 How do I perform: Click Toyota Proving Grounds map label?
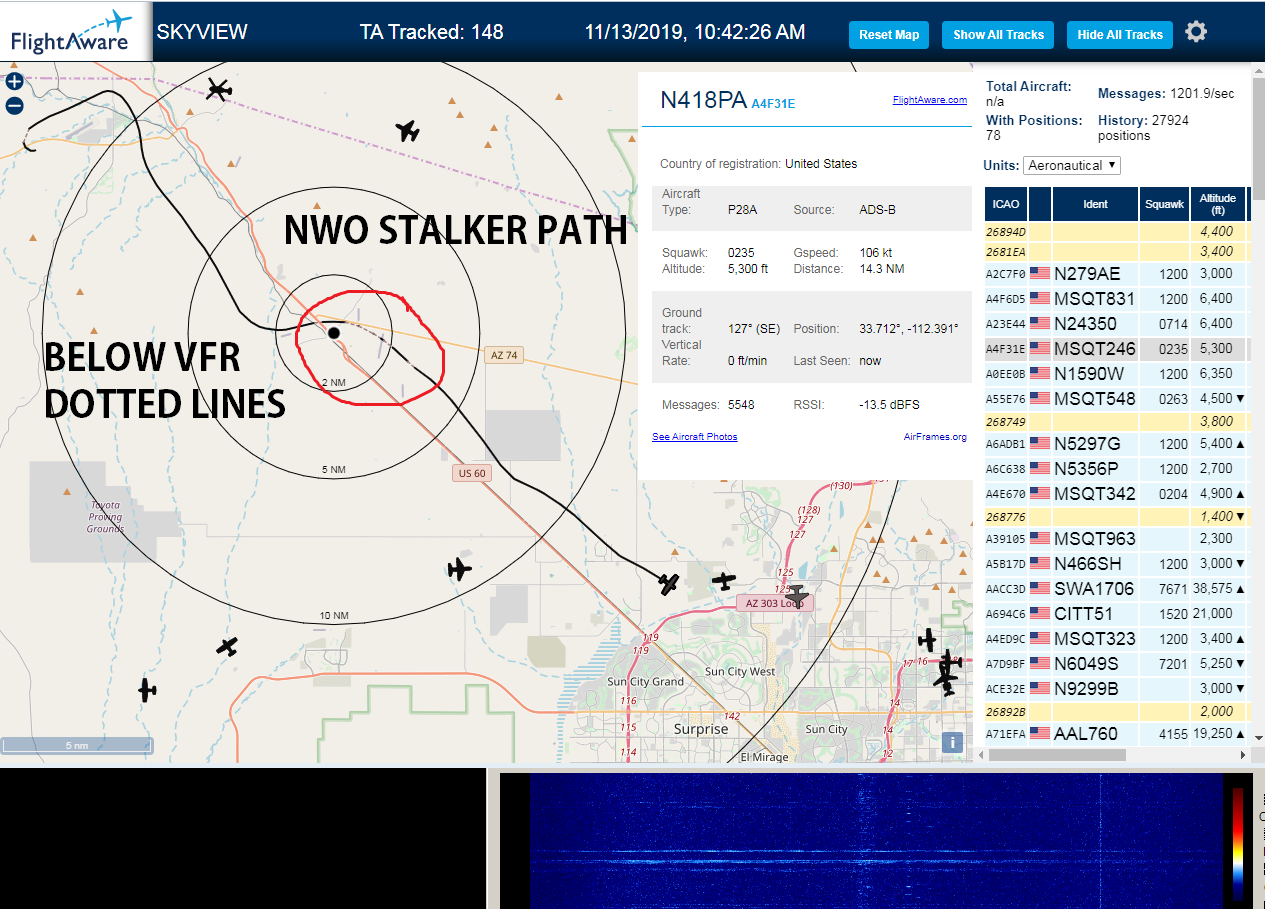(105, 517)
